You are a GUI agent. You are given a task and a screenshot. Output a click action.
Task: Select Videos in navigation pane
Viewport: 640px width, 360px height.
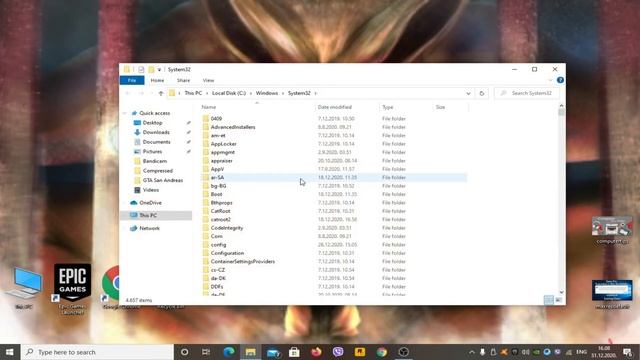[x=151, y=190]
